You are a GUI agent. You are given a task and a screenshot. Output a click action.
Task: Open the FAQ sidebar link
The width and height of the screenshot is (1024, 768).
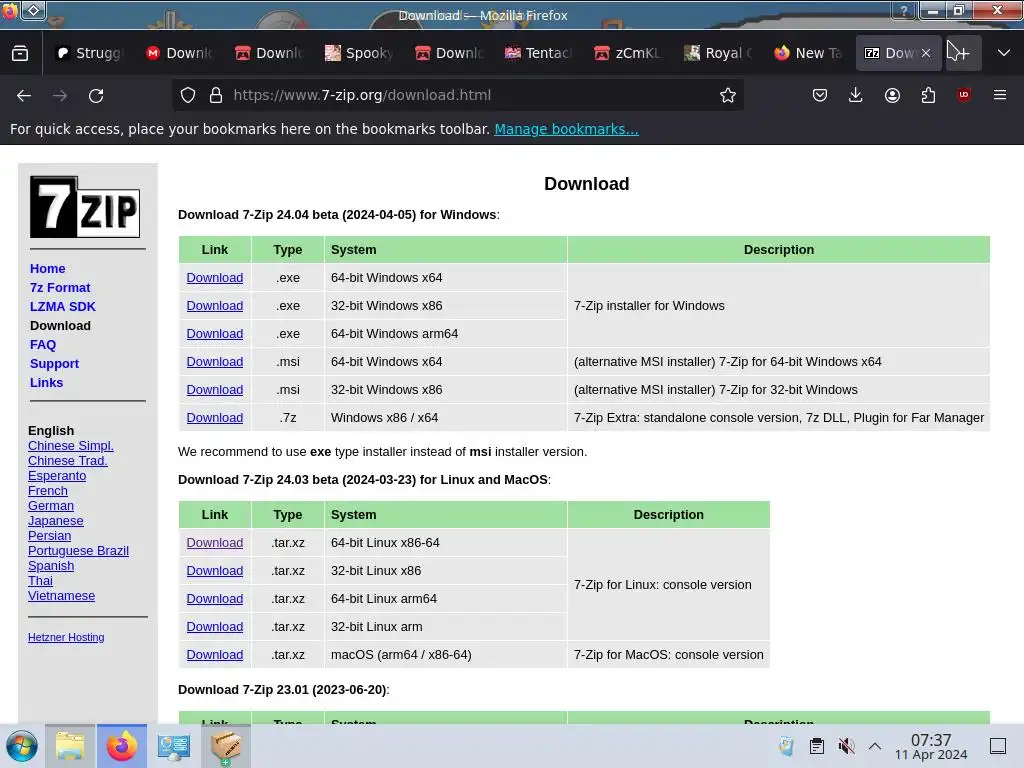(43, 344)
